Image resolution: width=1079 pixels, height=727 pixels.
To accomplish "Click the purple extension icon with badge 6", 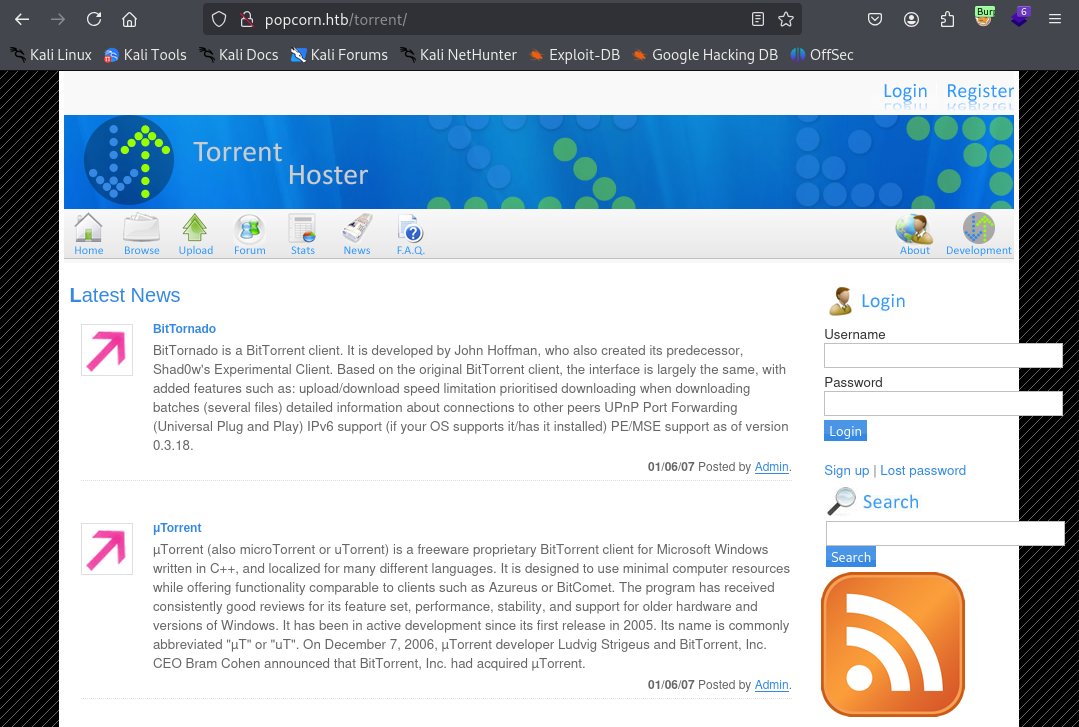I will tap(1020, 17).
